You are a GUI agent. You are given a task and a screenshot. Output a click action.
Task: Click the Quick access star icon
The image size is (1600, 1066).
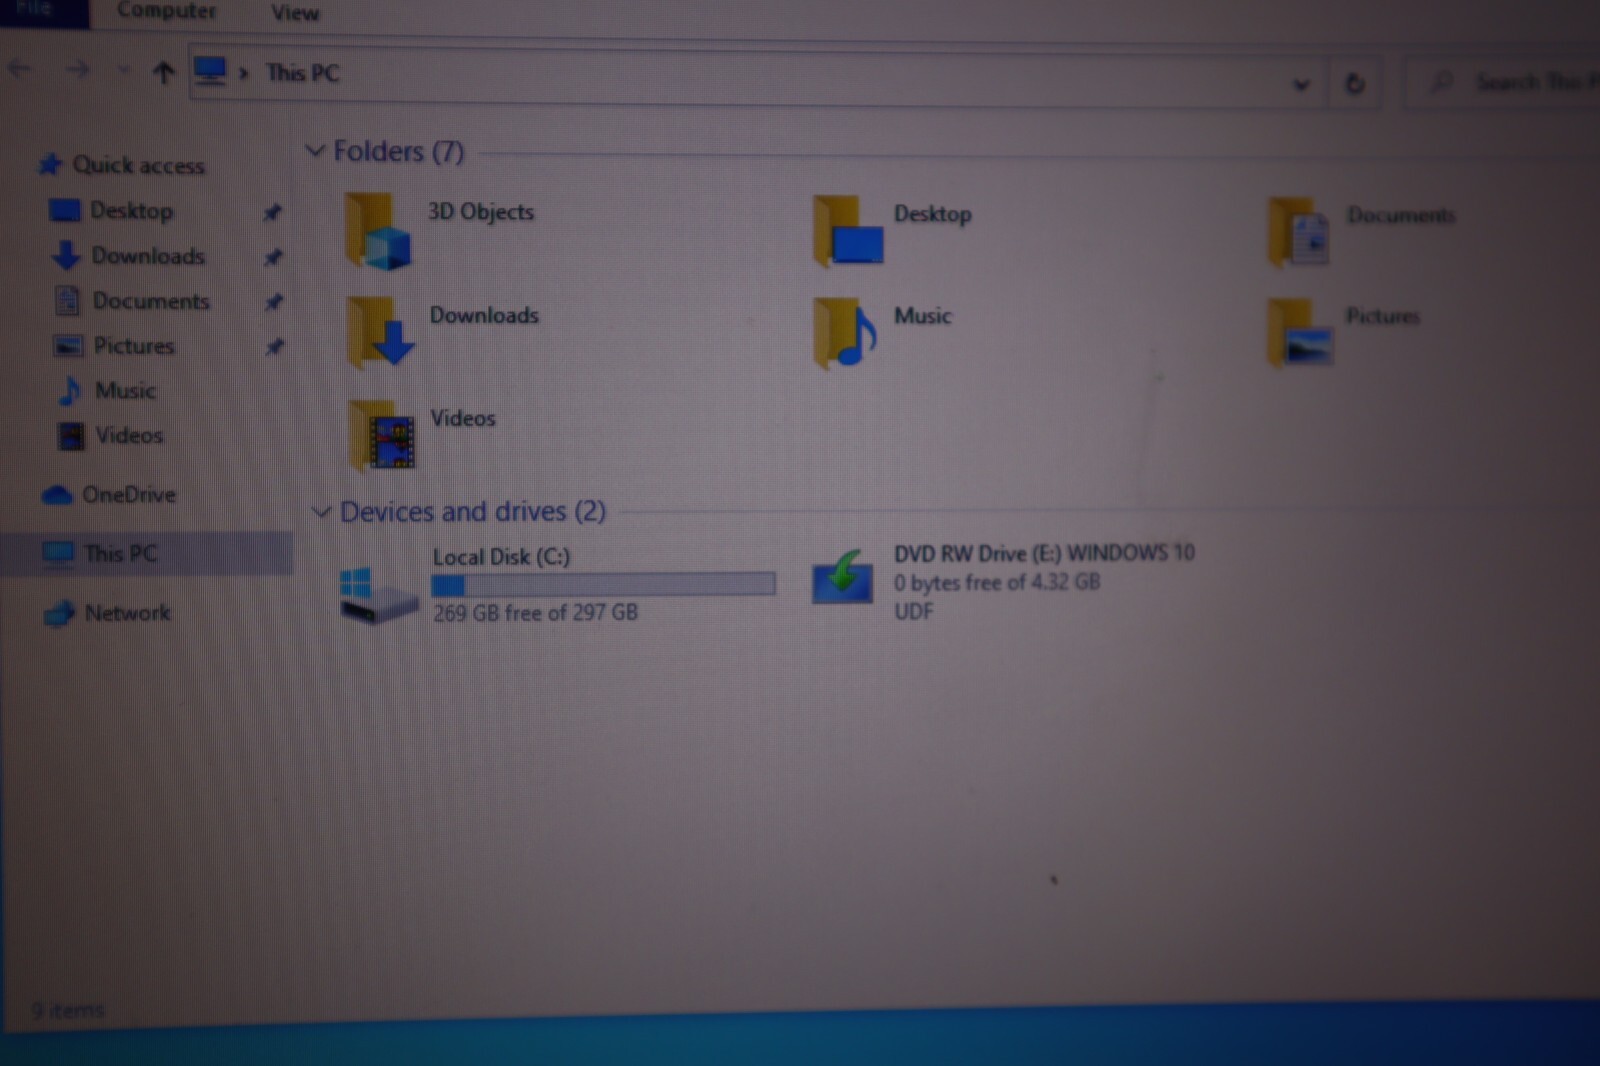(x=50, y=164)
